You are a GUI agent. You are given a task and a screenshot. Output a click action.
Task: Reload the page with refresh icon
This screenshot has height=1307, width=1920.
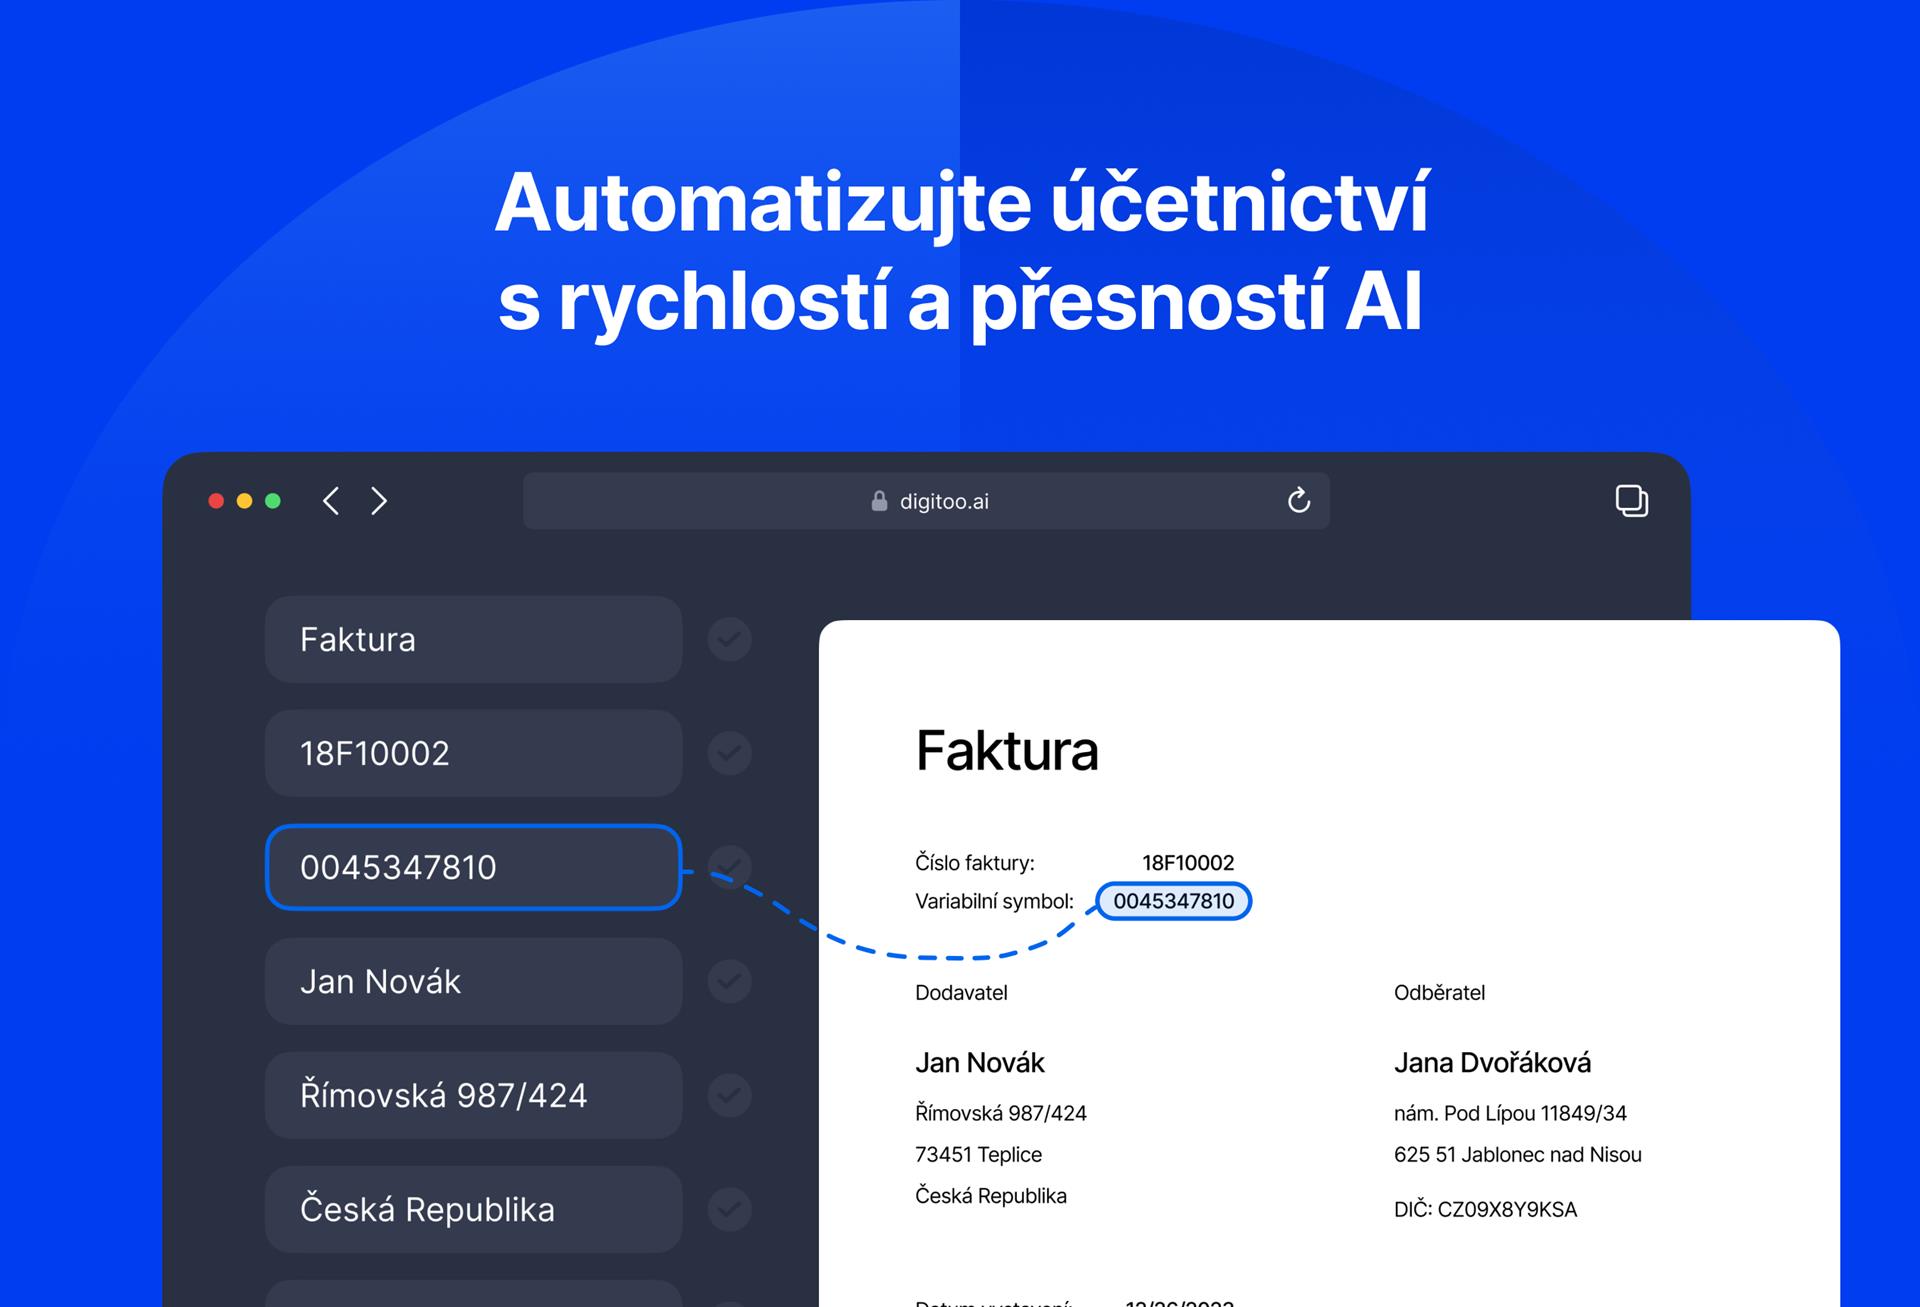[1298, 500]
